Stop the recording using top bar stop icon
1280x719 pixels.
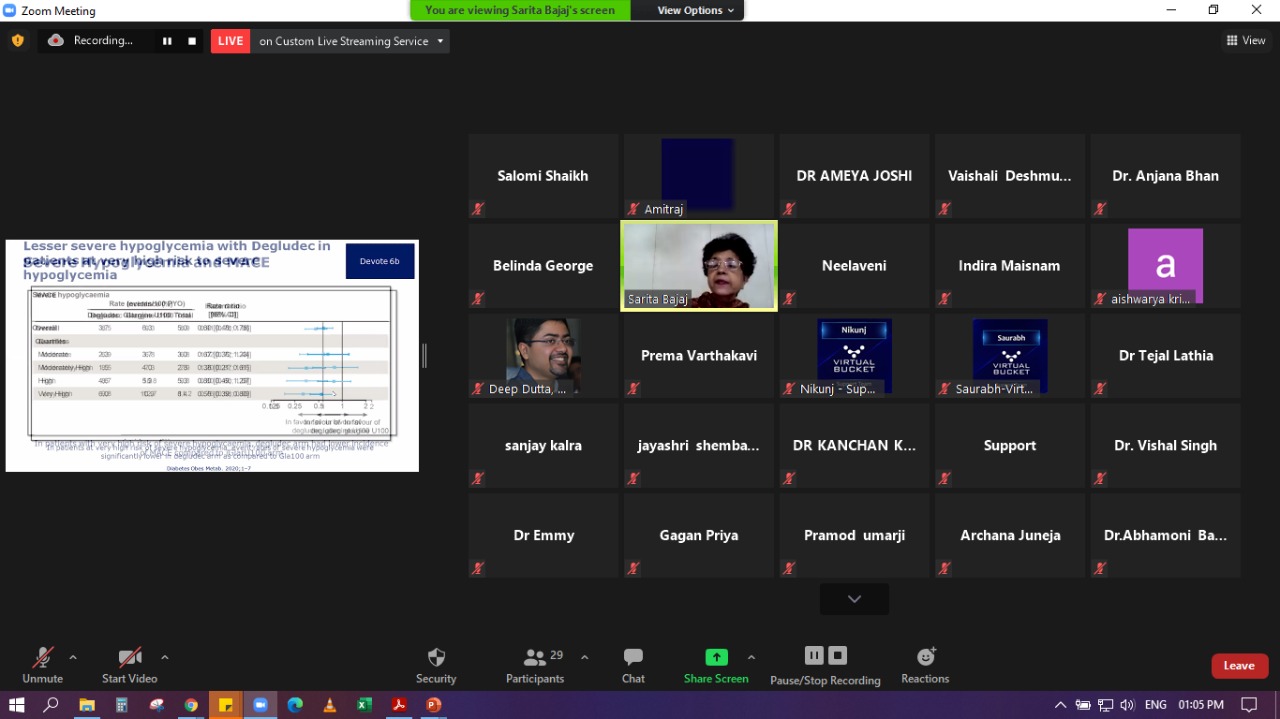coord(192,41)
